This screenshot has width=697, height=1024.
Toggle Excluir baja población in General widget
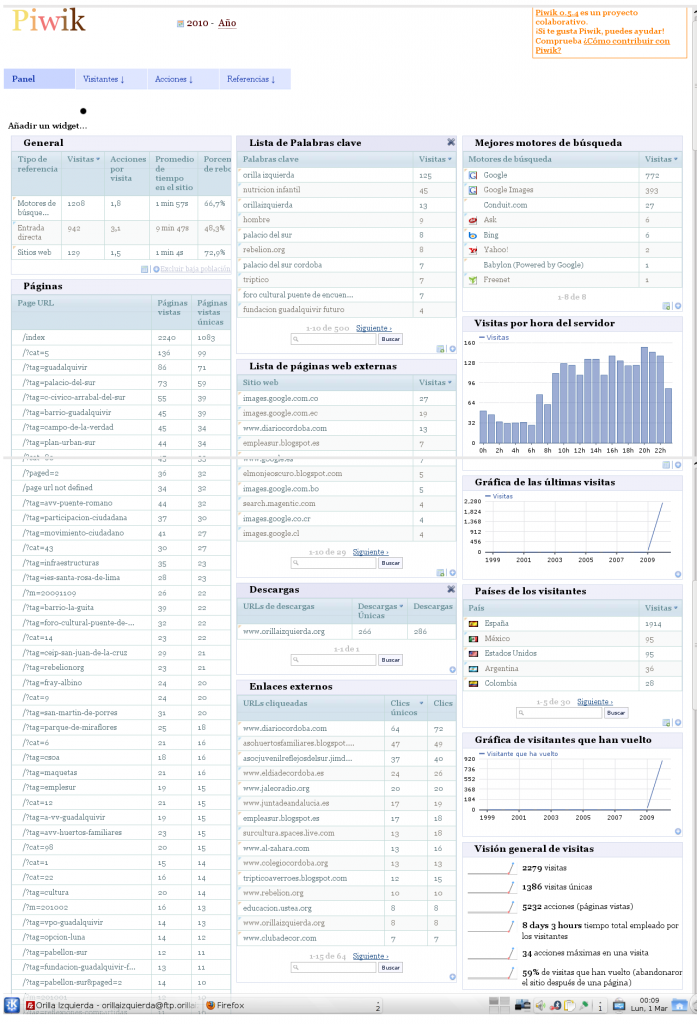coord(190,270)
